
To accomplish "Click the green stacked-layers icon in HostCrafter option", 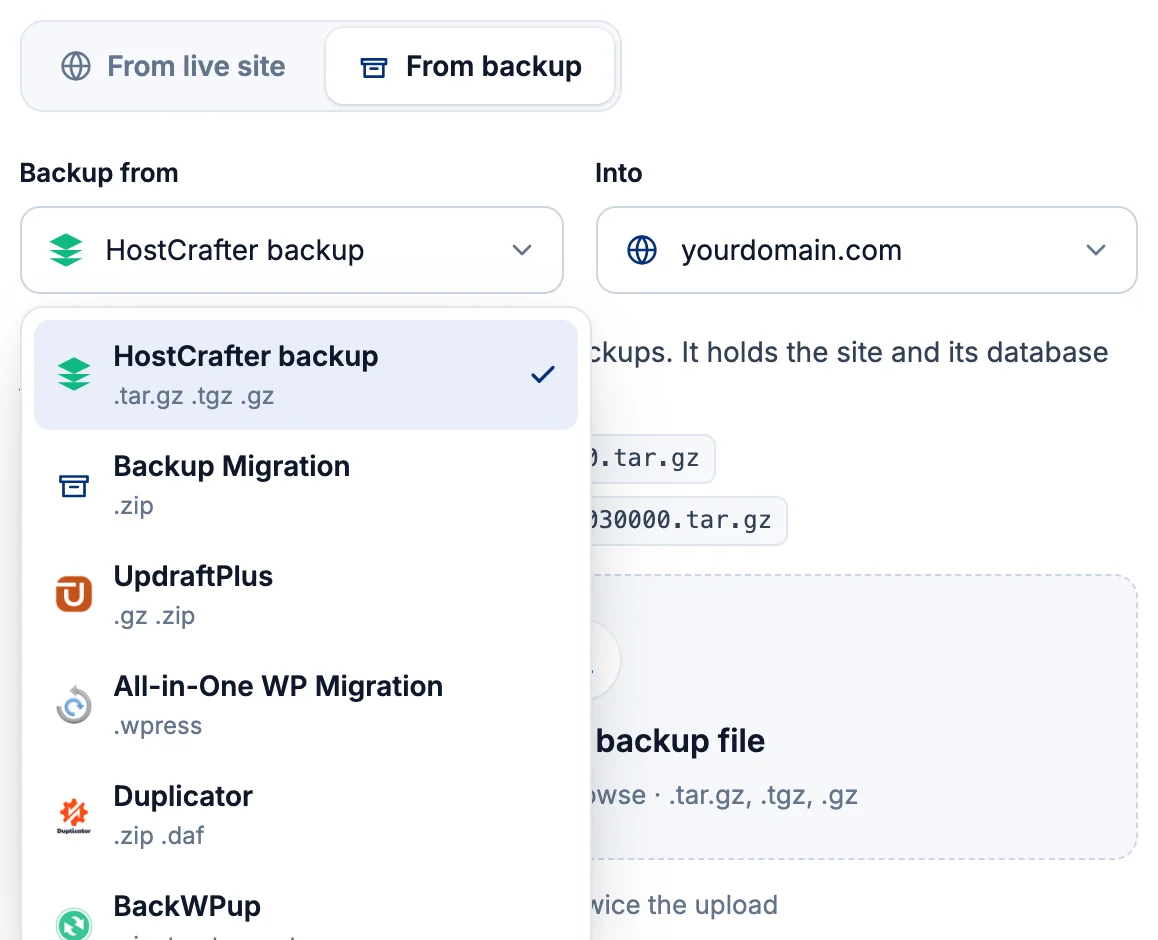I will click(x=74, y=374).
